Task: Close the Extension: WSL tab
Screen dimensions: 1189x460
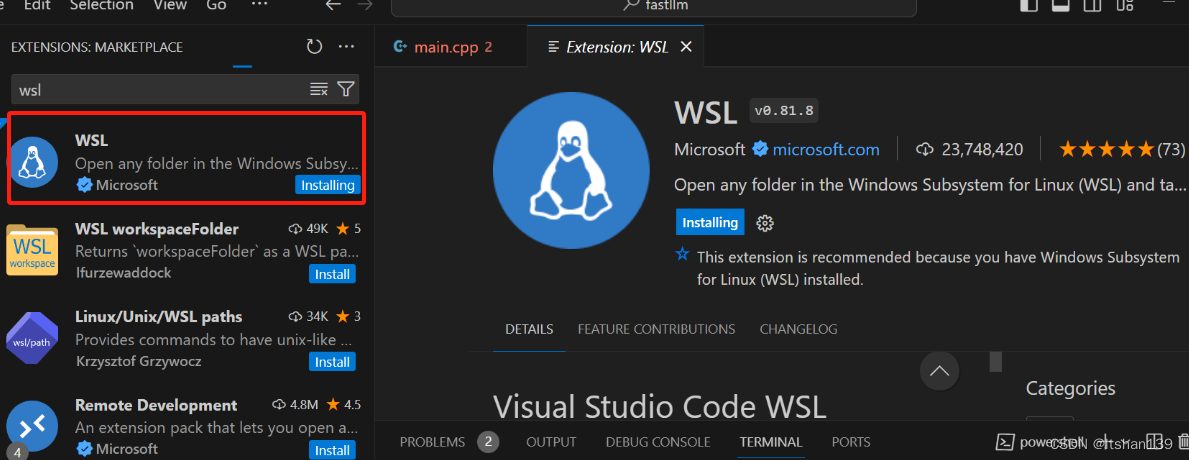Action: pyautogui.click(x=686, y=47)
